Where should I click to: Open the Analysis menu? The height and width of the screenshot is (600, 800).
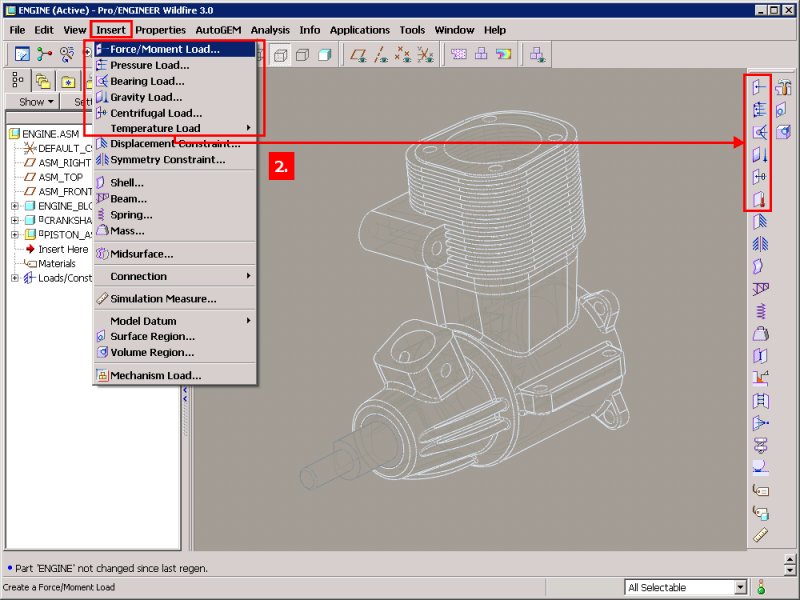(270, 30)
